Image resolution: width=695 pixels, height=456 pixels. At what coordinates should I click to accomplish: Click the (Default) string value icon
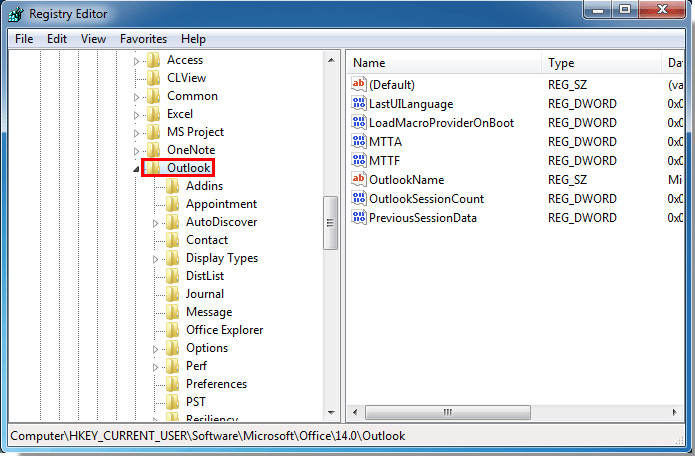[x=359, y=84]
